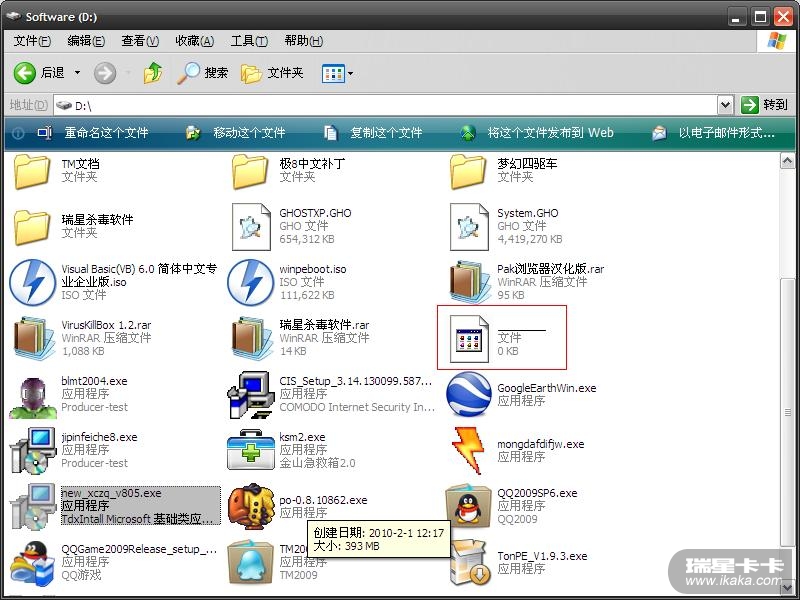Select the 0 KB unnamed file icon

[469, 338]
